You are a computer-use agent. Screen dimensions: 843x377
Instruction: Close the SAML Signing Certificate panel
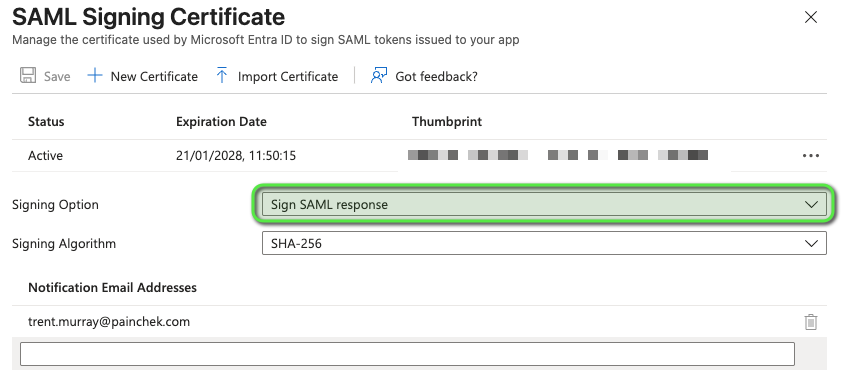pyautogui.click(x=811, y=17)
